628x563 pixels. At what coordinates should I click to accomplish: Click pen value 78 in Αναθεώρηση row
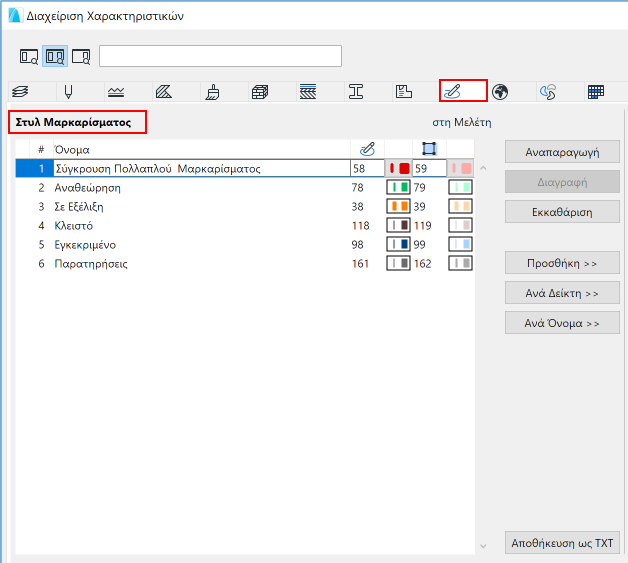(357, 187)
